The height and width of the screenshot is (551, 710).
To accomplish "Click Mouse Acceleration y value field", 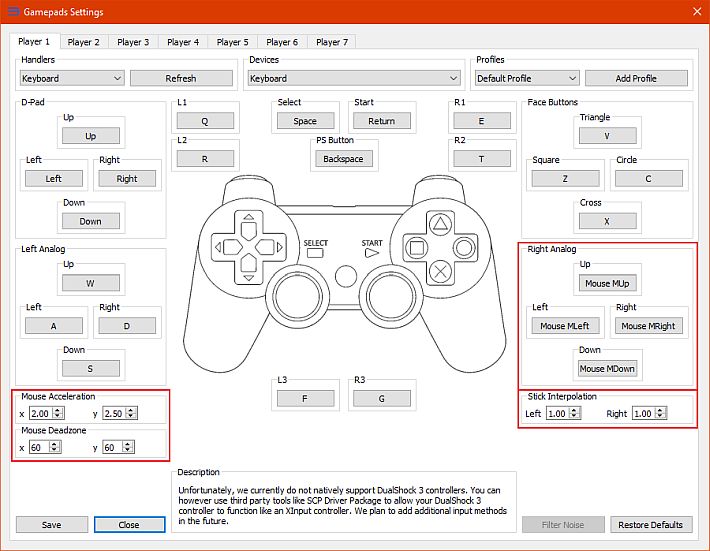I will tap(115, 413).
